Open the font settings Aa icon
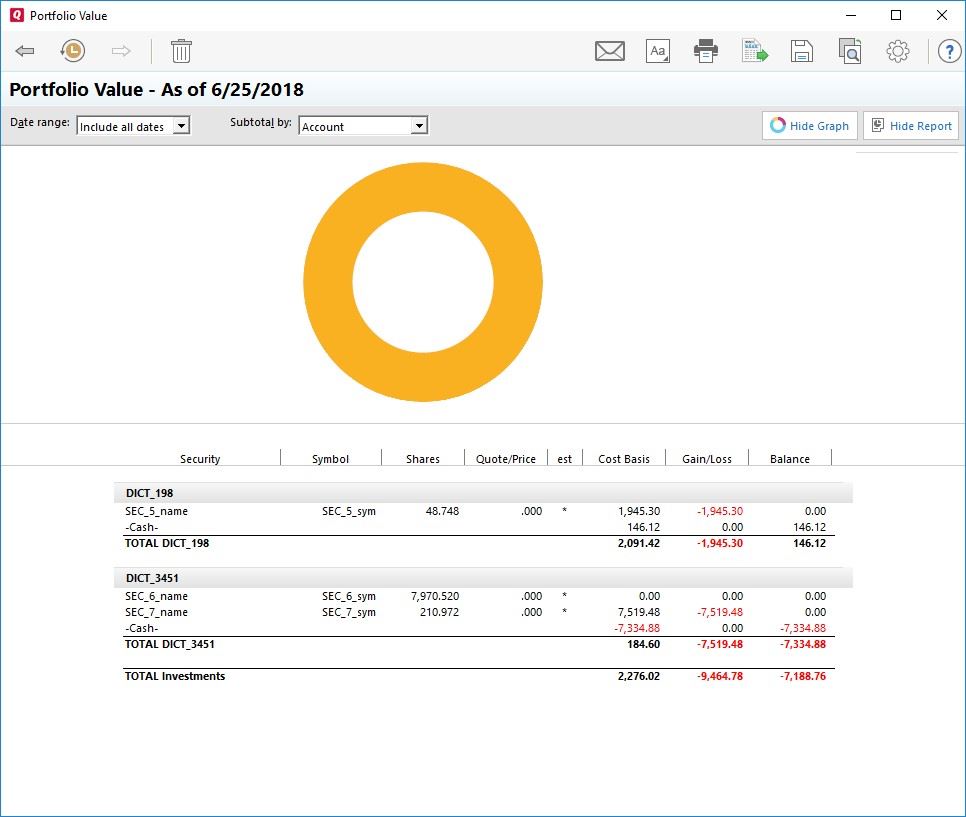The height and width of the screenshot is (817, 966). point(657,51)
